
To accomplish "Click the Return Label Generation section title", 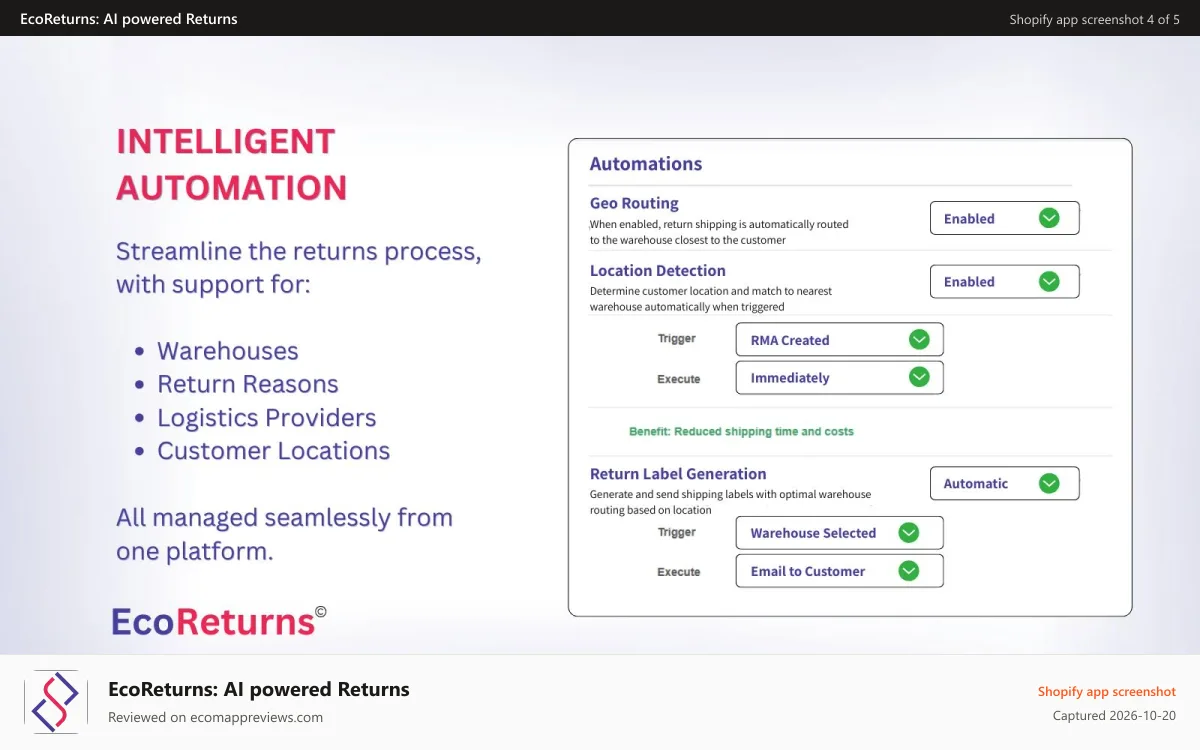I will (x=678, y=474).
